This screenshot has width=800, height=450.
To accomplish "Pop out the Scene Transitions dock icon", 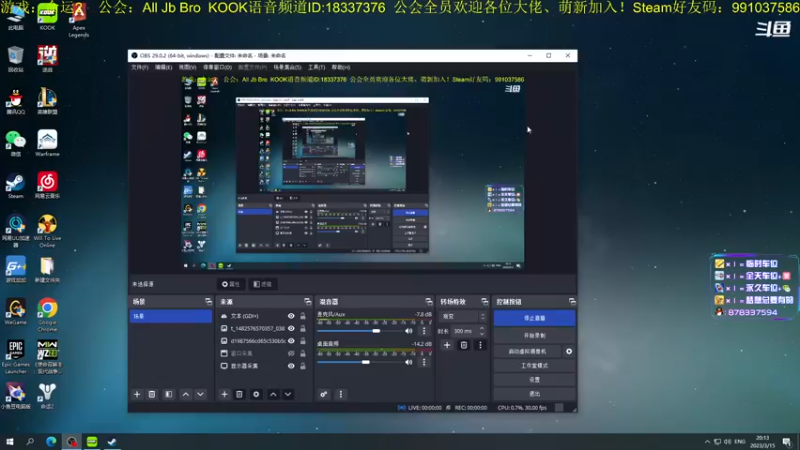I will pos(484,302).
